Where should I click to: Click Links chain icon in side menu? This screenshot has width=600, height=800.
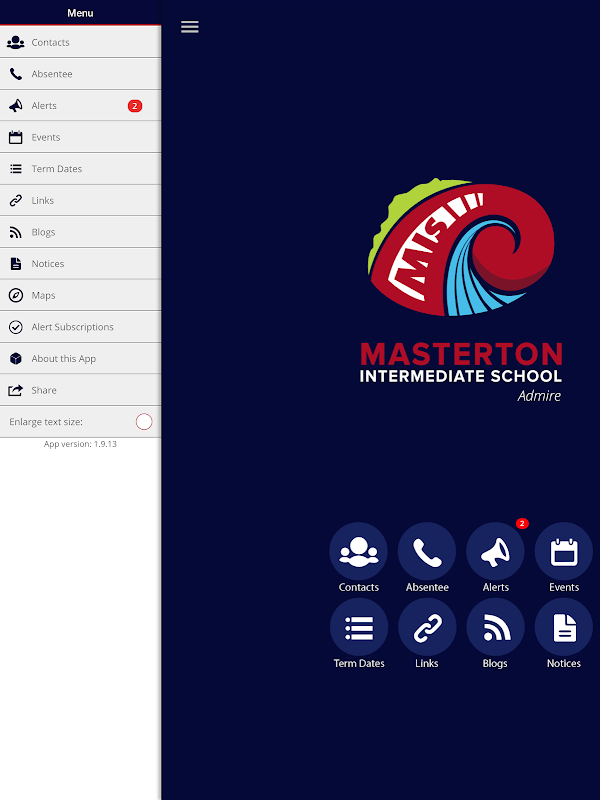point(16,201)
